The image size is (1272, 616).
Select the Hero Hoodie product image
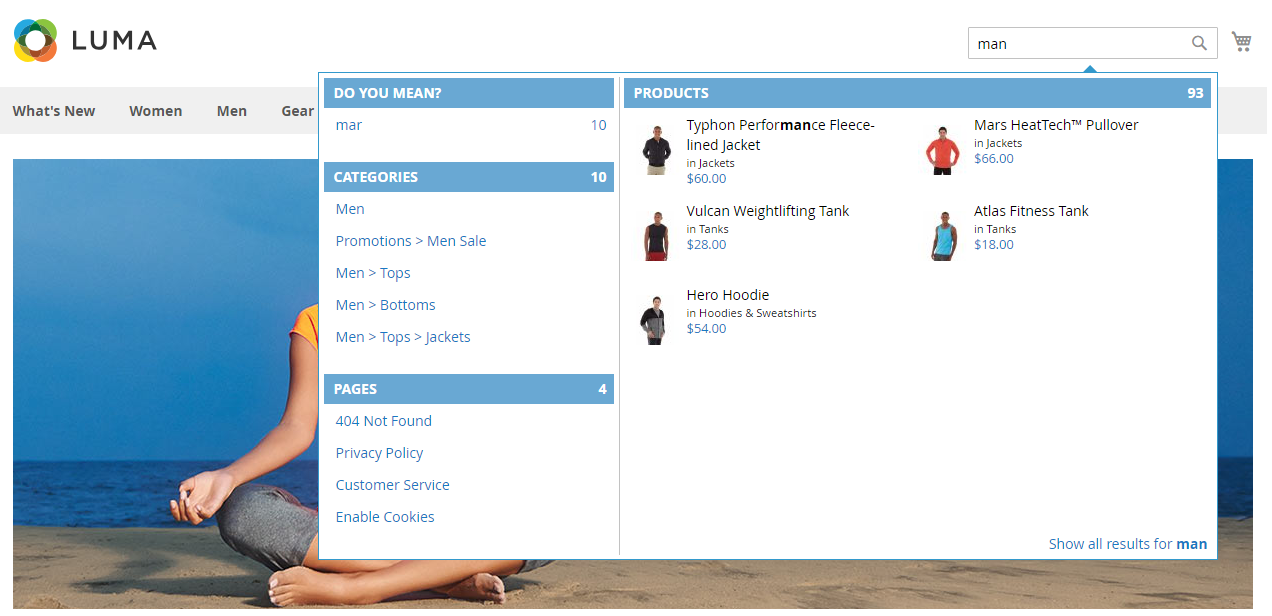[653, 320]
